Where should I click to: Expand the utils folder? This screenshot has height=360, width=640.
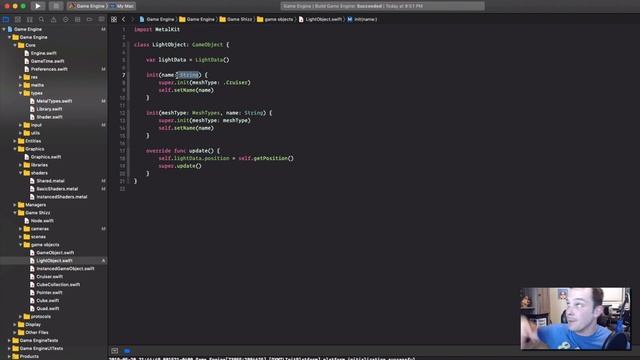tap(21, 133)
